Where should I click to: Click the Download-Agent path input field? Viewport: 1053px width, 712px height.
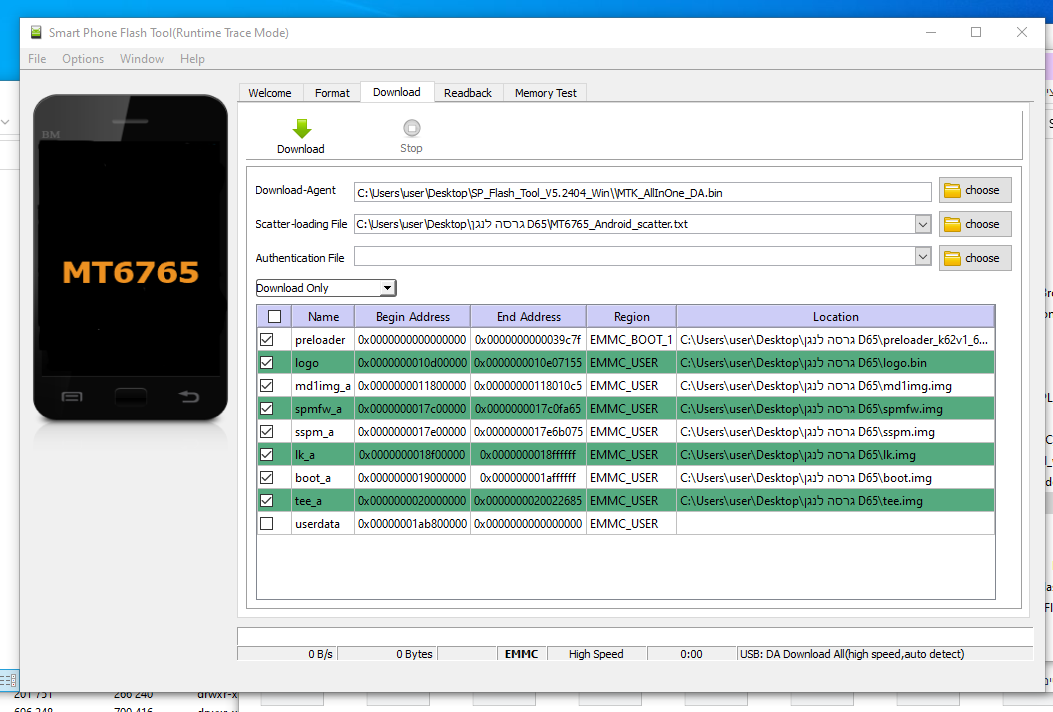[640, 192]
